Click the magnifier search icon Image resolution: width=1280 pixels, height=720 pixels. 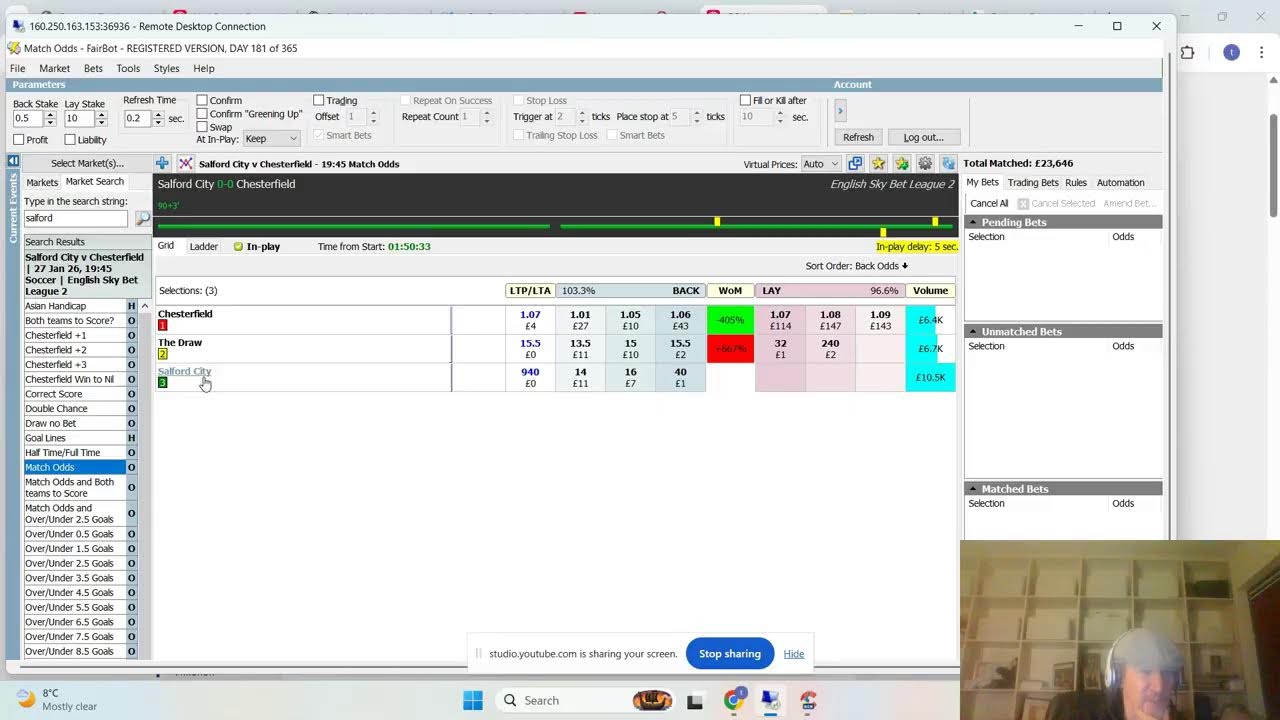point(143,218)
